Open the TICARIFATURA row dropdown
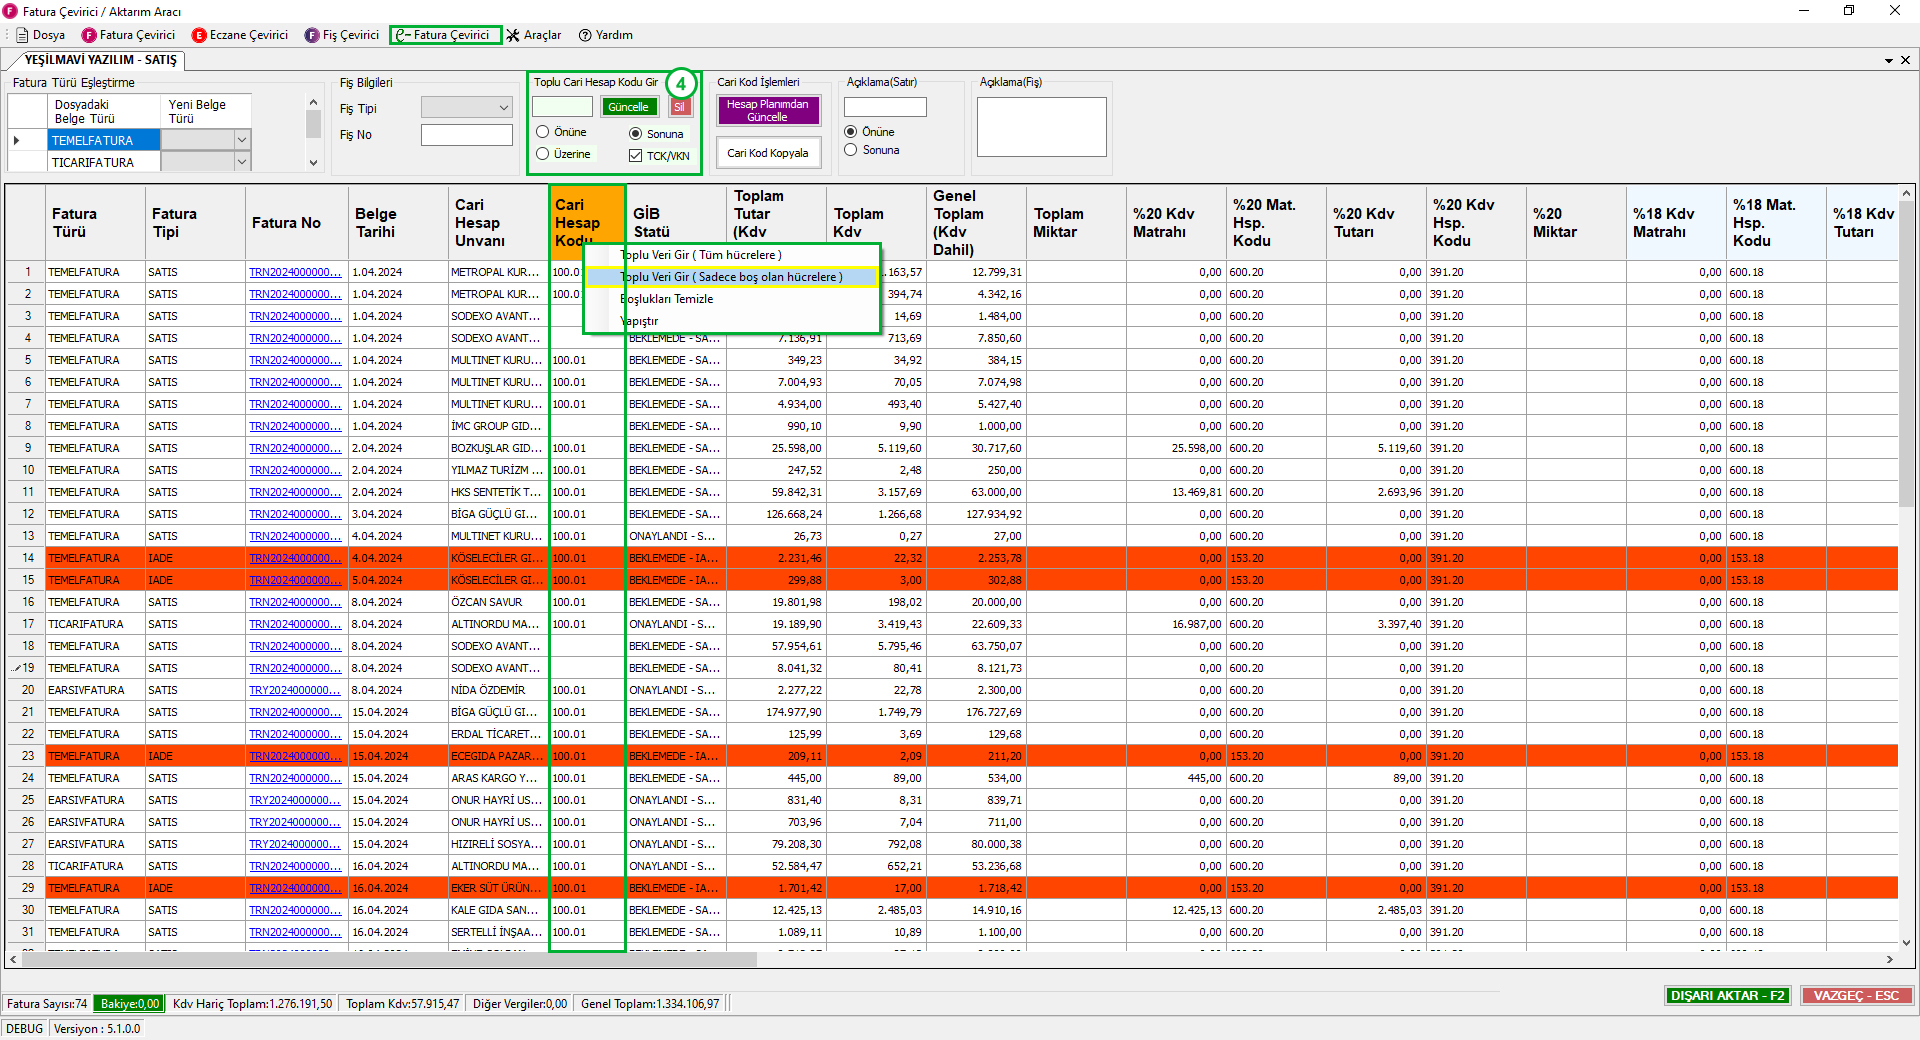 coord(241,162)
